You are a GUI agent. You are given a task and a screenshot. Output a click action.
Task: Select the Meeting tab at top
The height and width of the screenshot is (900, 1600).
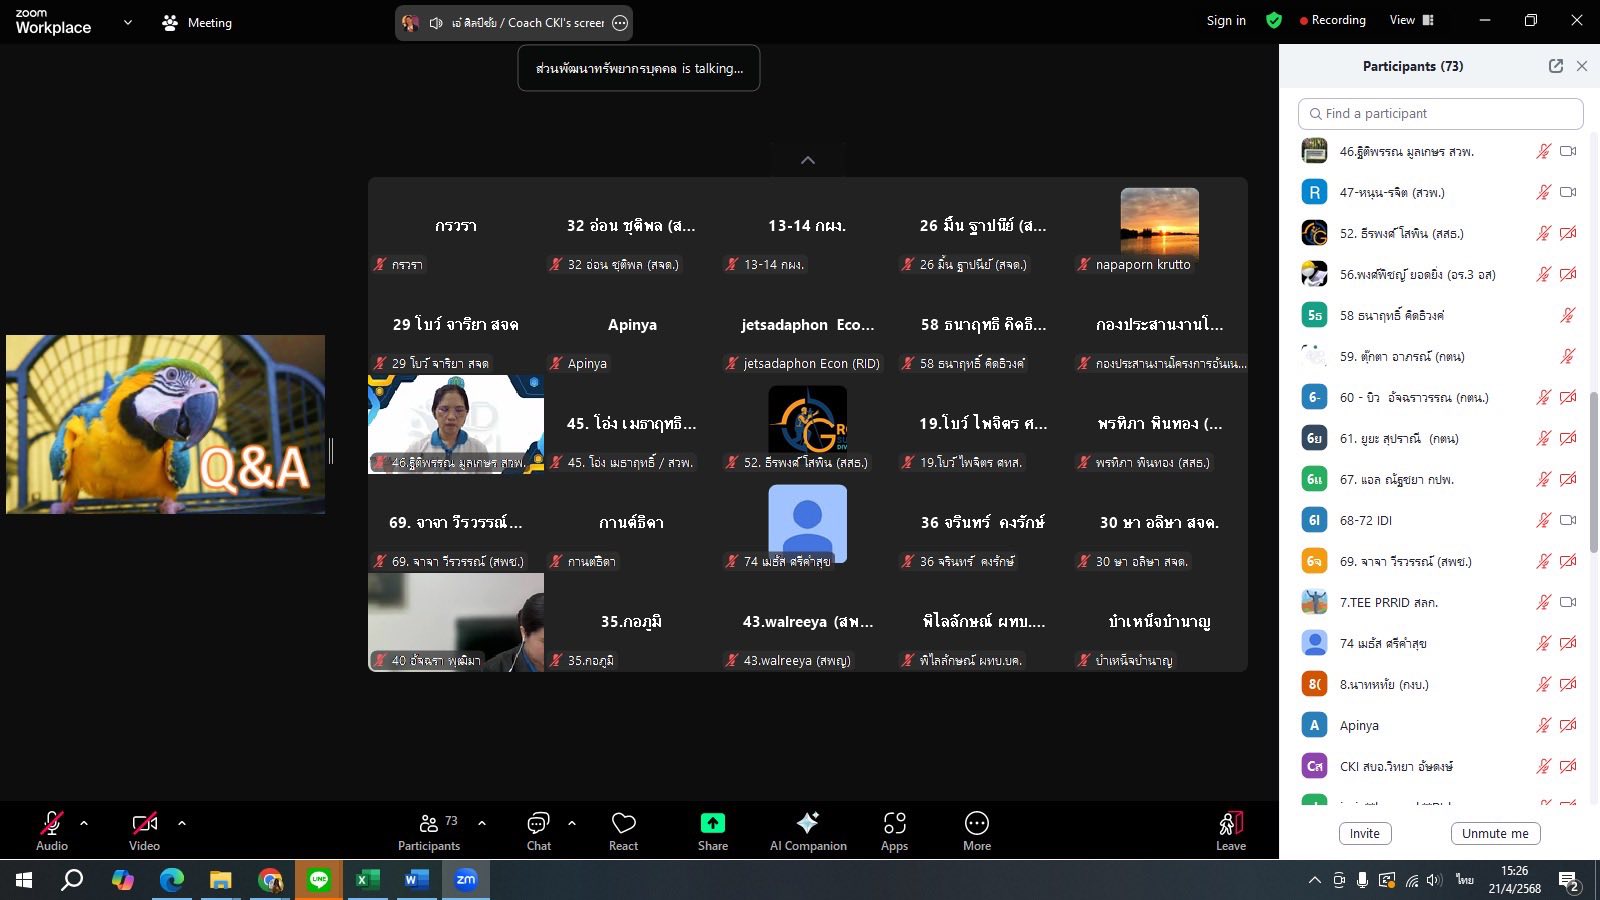point(197,22)
